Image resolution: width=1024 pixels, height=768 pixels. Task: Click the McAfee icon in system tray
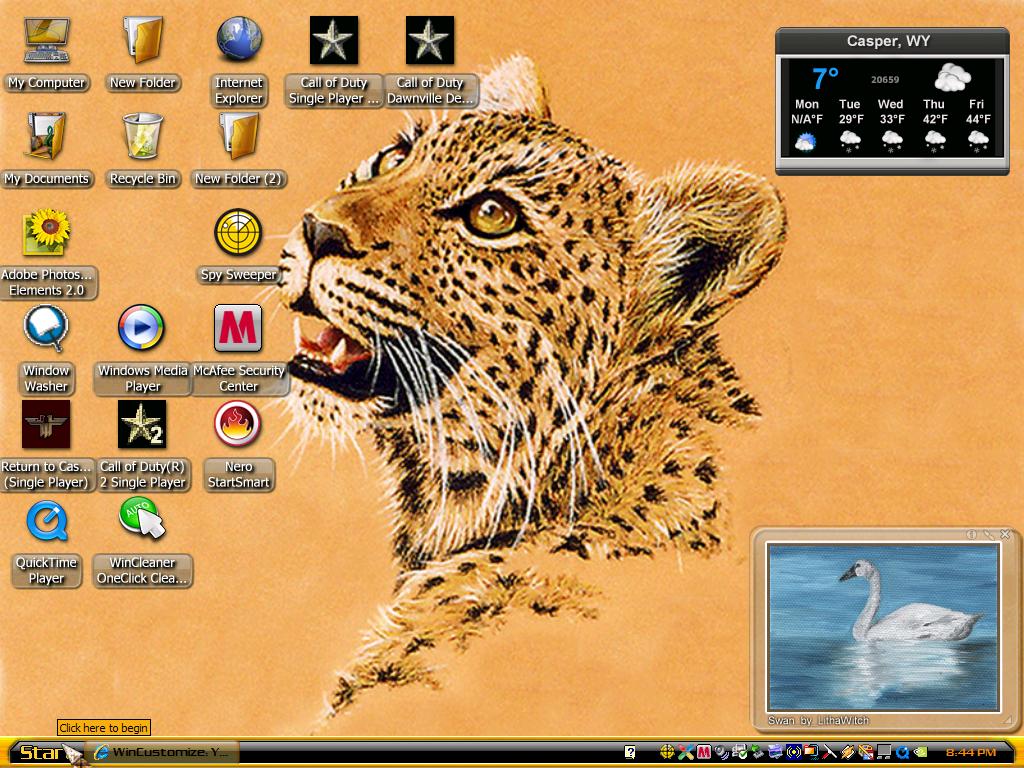[x=703, y=752]
